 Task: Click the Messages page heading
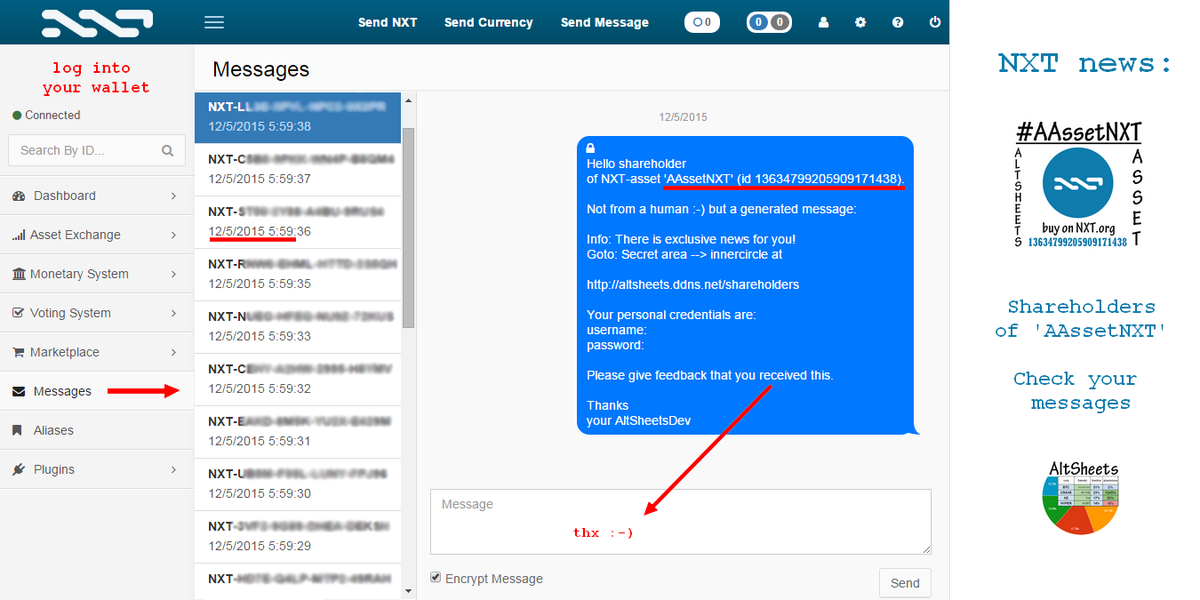(261, 69)
